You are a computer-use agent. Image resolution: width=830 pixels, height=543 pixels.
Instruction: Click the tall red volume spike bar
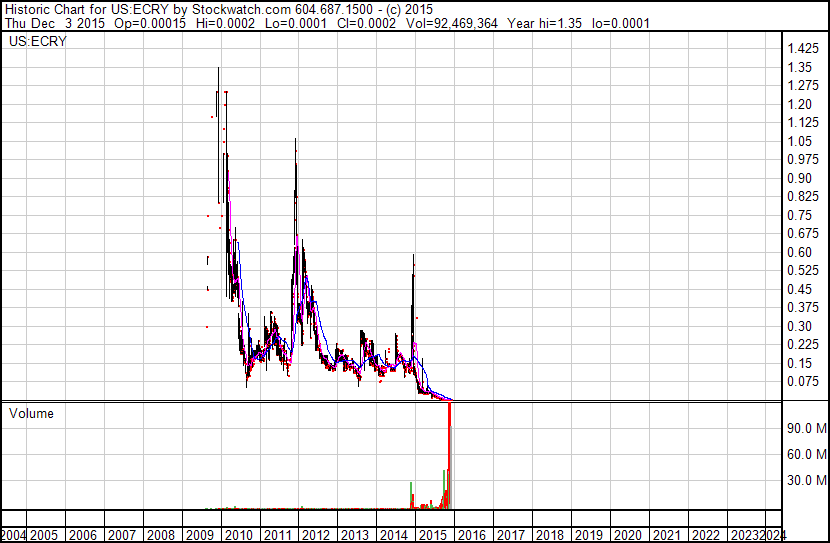click(x=449, y=450)
